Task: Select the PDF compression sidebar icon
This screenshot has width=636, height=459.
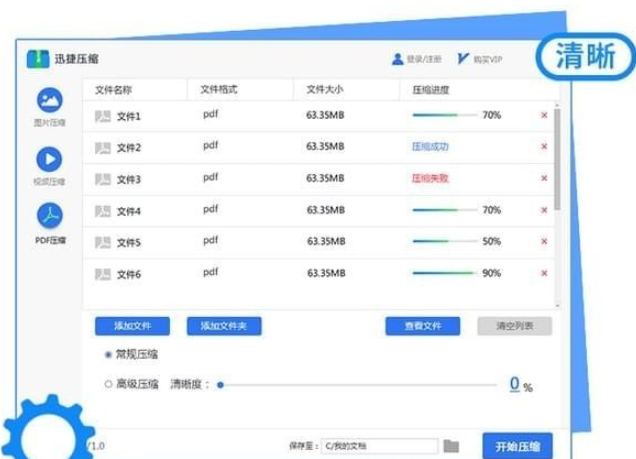Action: [50, 215]
